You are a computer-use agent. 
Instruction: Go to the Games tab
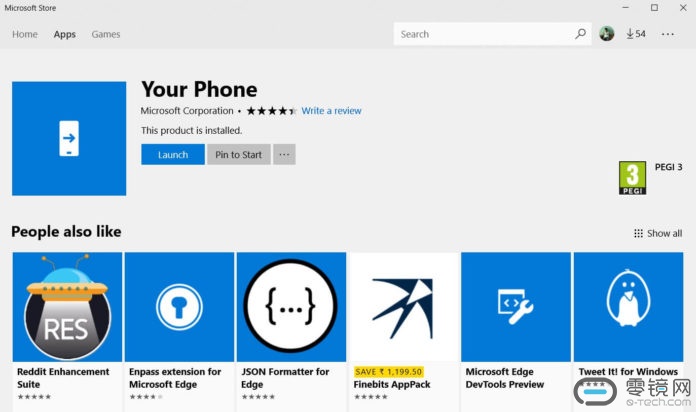click(x=106, y=34)
